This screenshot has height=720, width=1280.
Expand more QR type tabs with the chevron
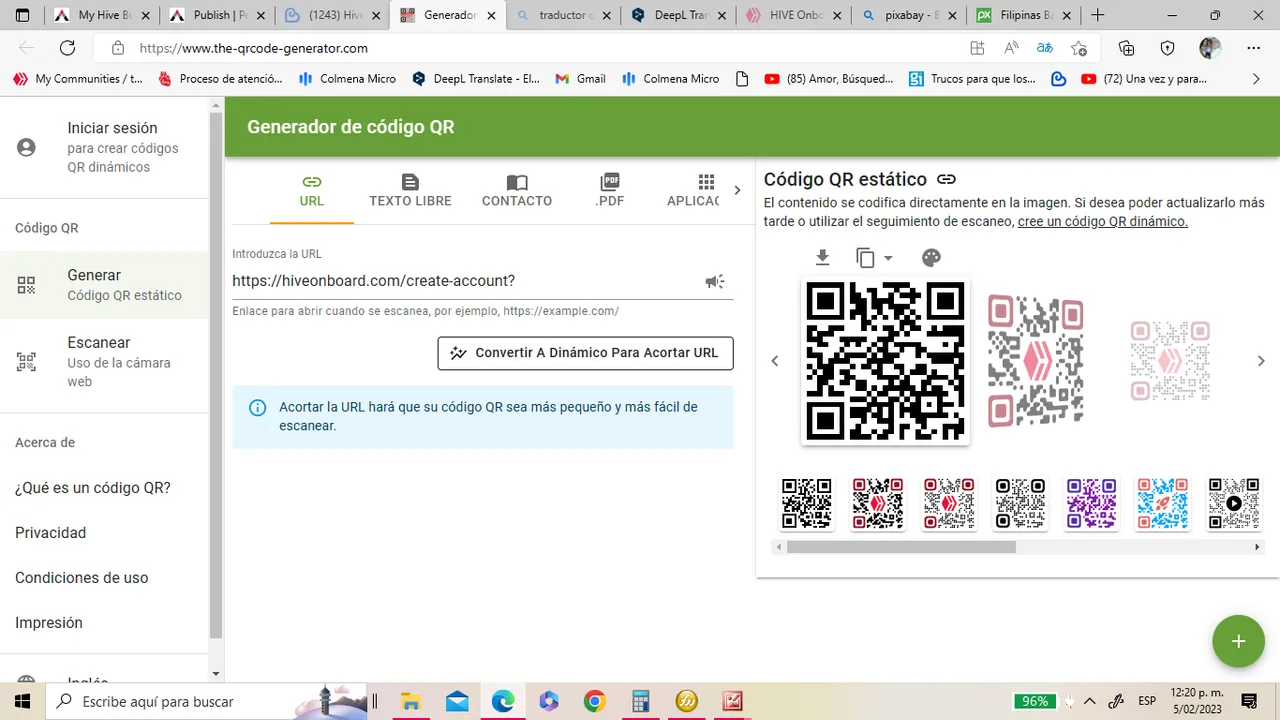(x=737, y=190)
